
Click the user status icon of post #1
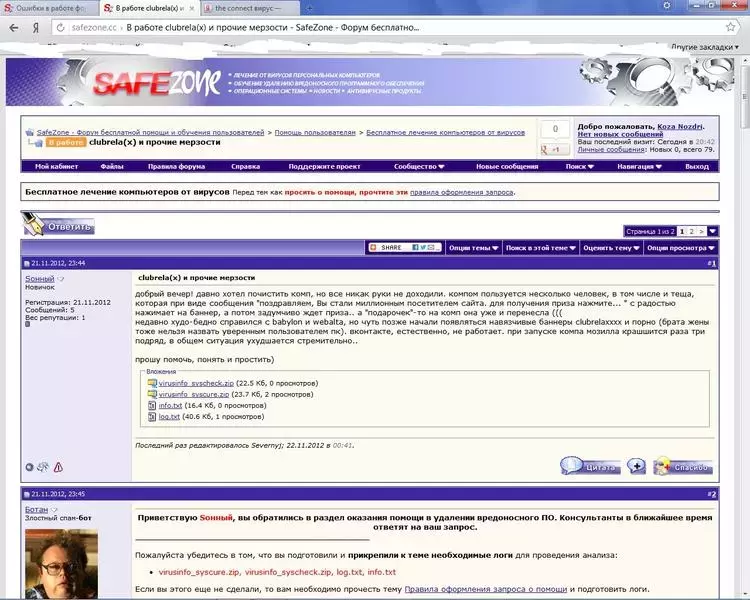(29, 467)
